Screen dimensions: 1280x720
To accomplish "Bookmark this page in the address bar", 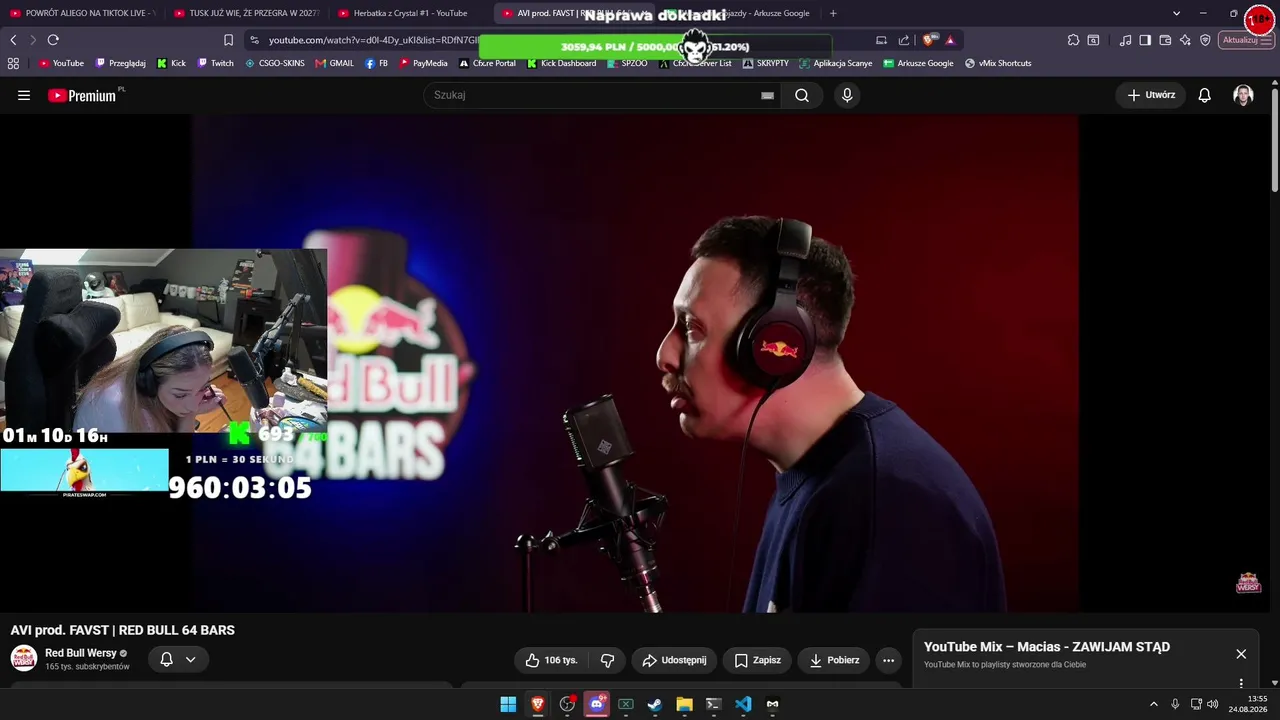I will (228, 40).
